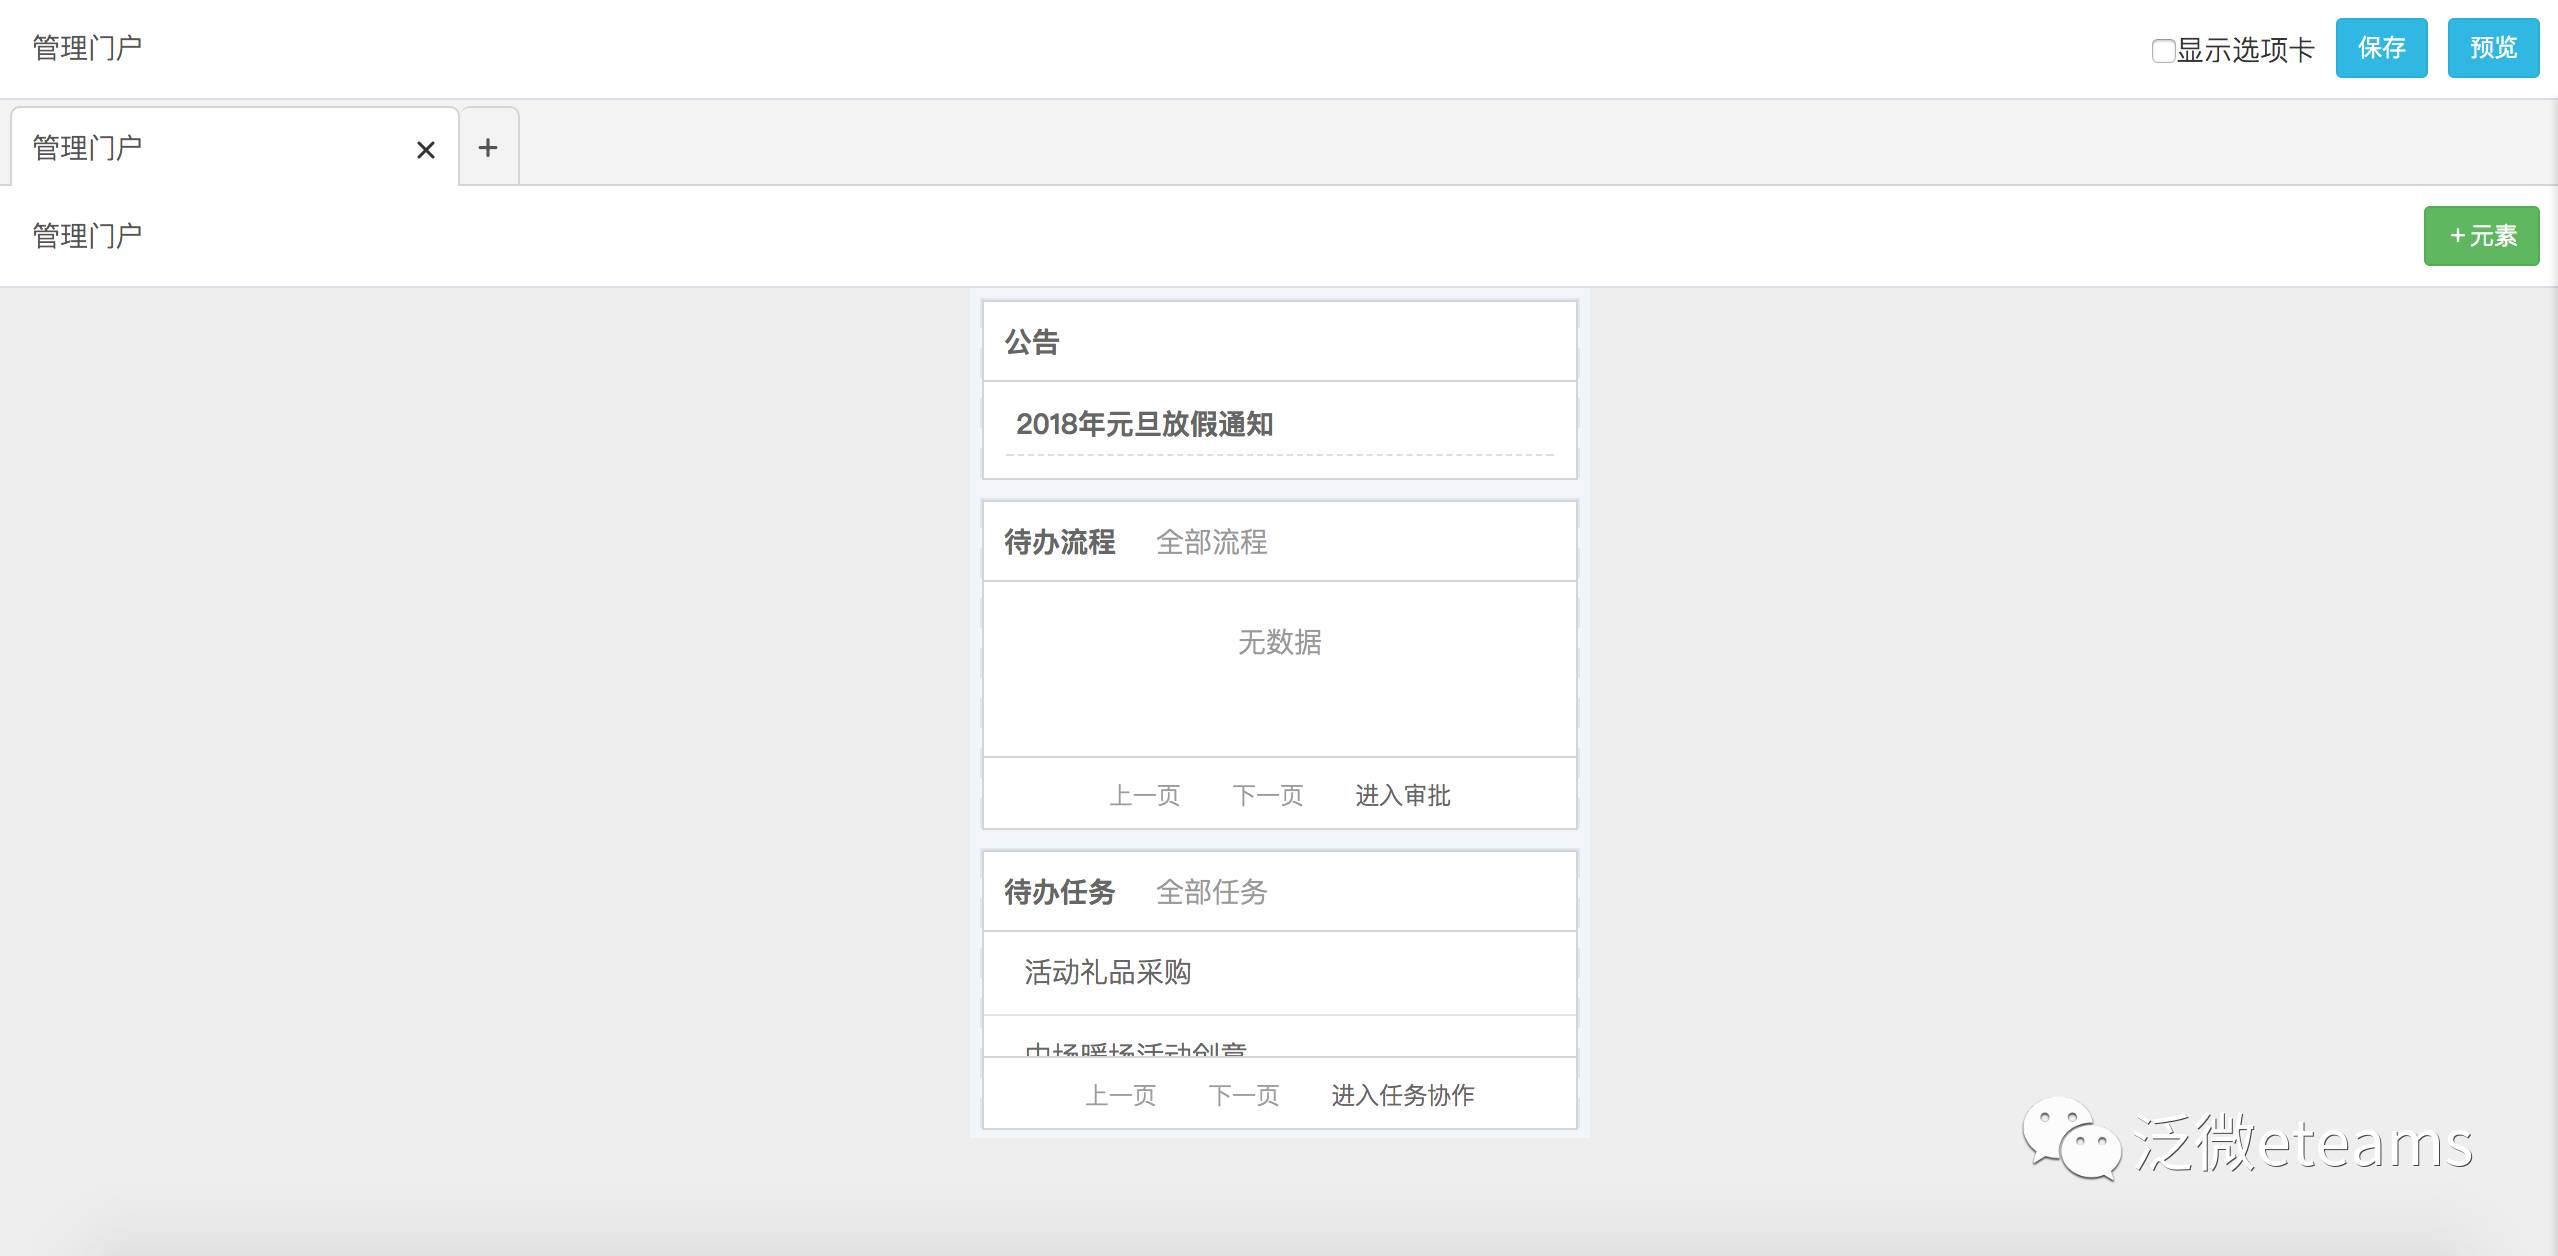Switch to 待办流程 tab
The height and width of the screenshot is (1256, 2558).
pyautogui.click(x=1059, y=542)
